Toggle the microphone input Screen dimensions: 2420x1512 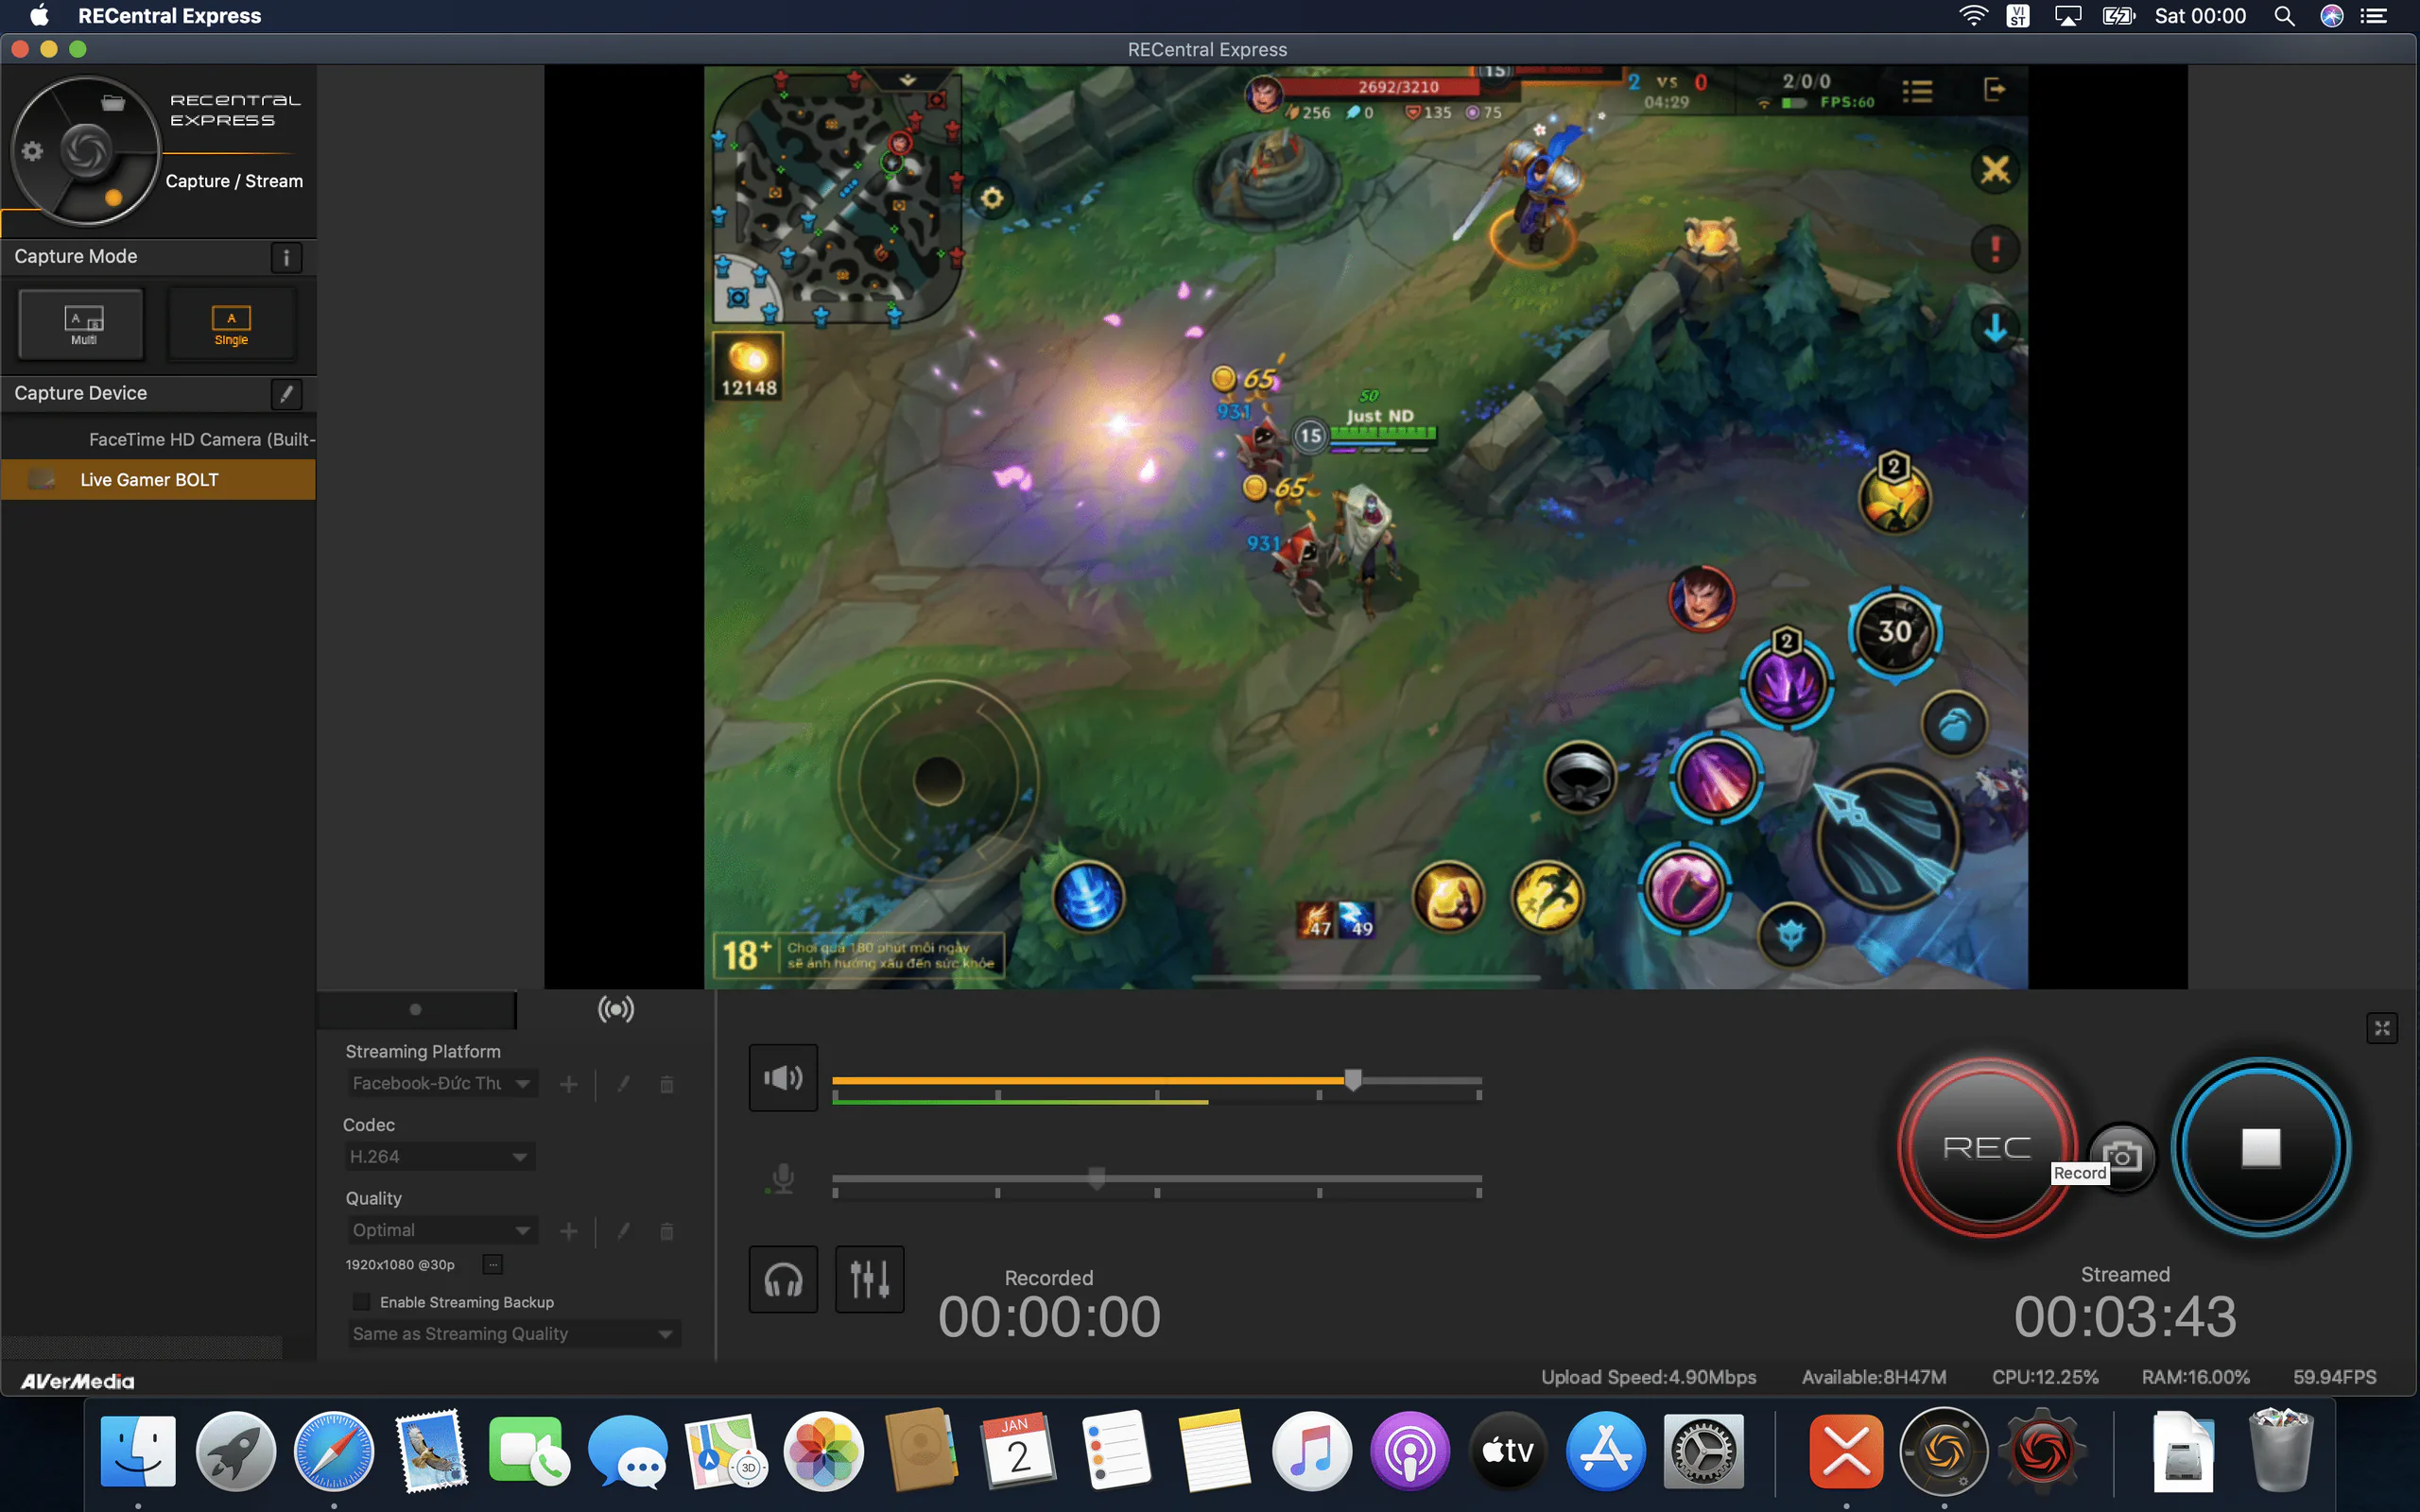783,1179
